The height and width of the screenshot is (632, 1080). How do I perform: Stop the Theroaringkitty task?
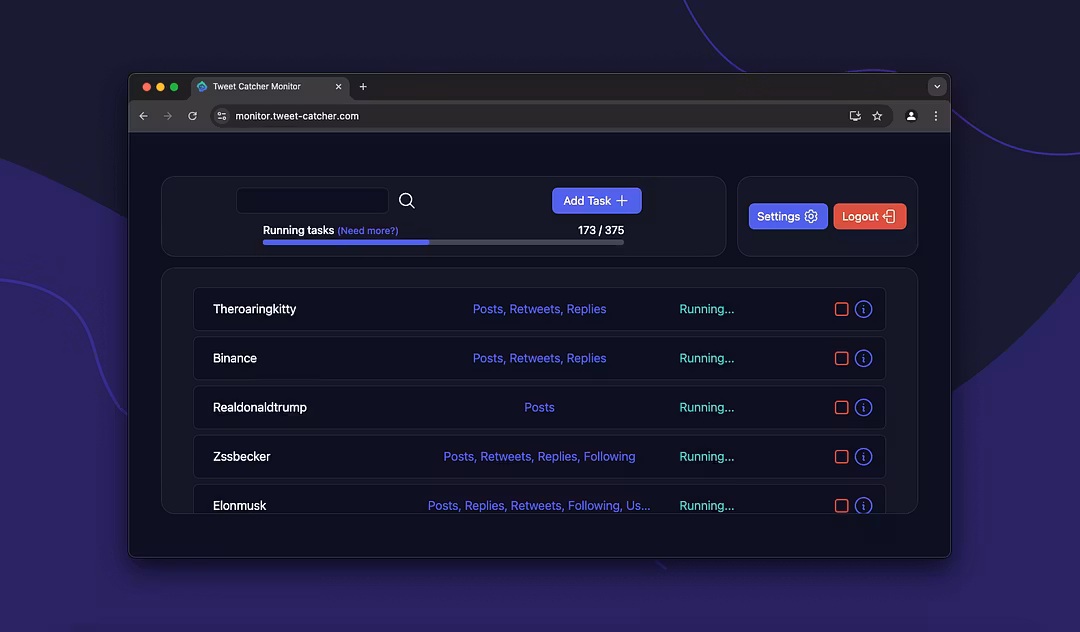(841, 309)
